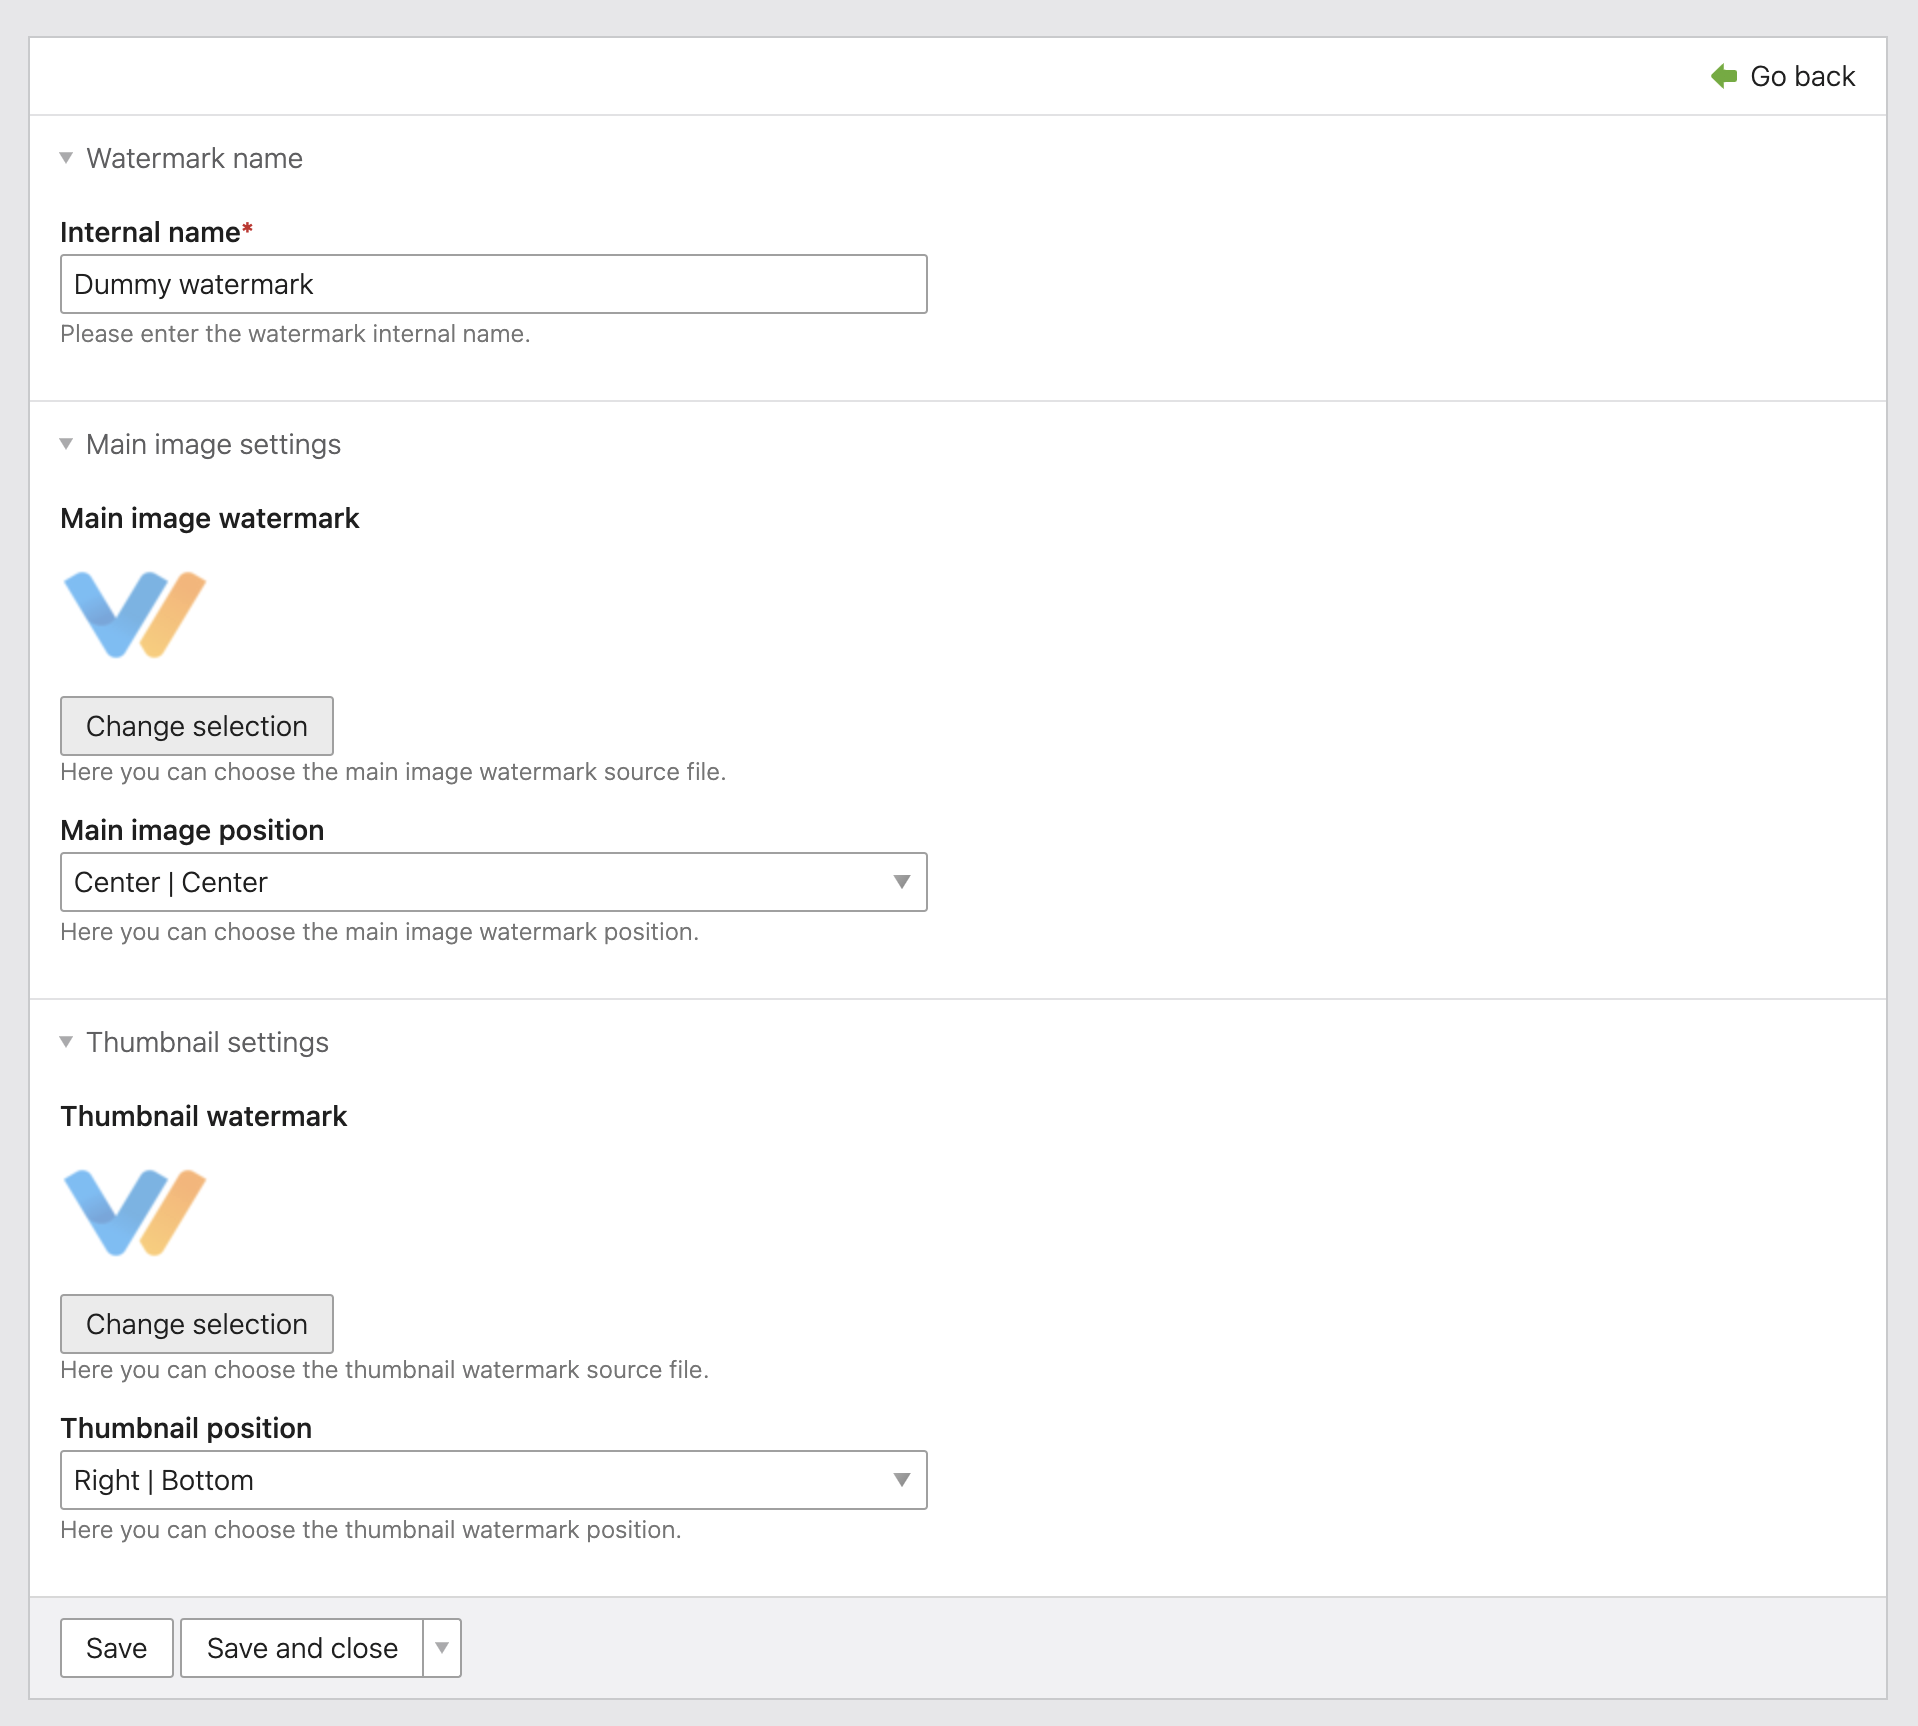The width and height of the screenshot is (1918, 1726).
Task: Click the main image watermark logo preview
Action: coord(135,614)
